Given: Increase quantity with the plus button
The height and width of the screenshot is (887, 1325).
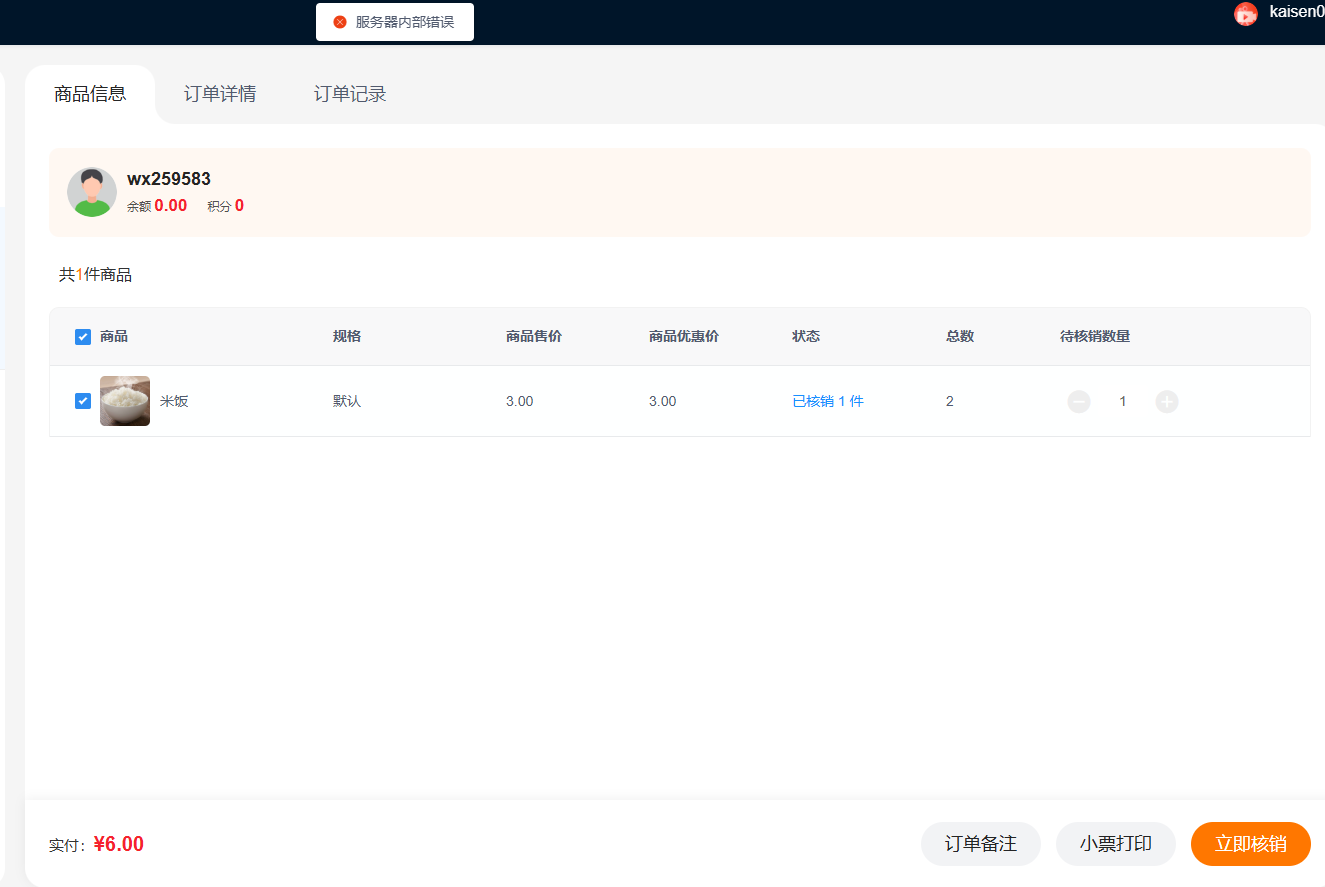Looking at the screenshot, I should [1166, 401].
